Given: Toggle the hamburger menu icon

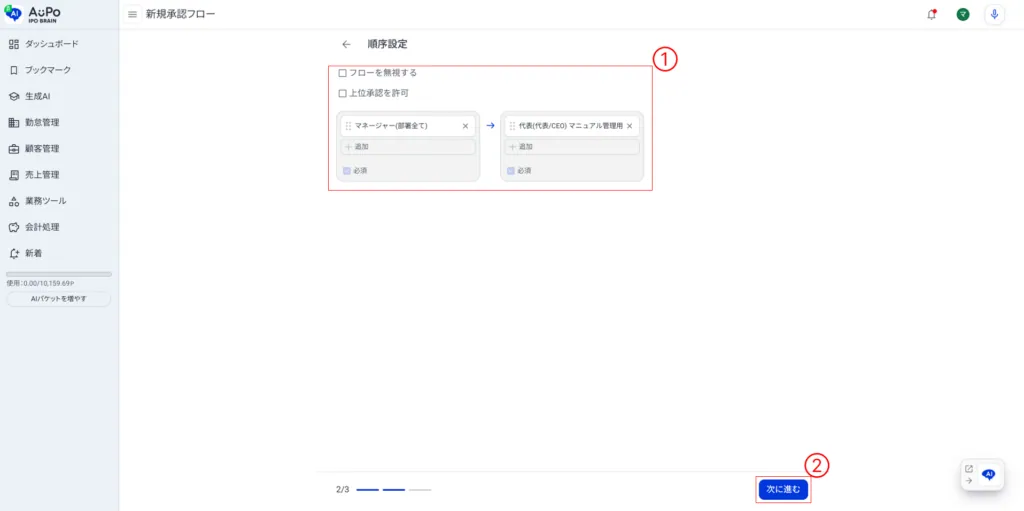Looking at the screenshot, I should pos(133,14).
